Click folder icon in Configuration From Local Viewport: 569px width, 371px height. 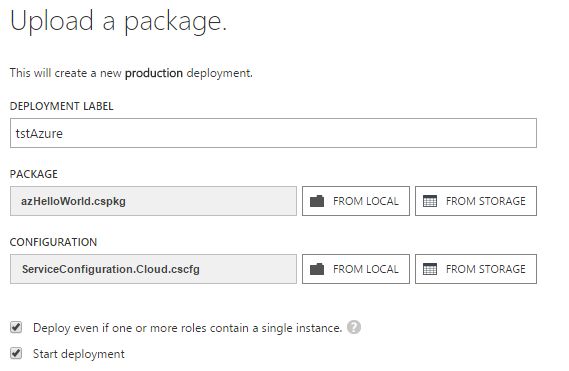(x=317, y=269)
